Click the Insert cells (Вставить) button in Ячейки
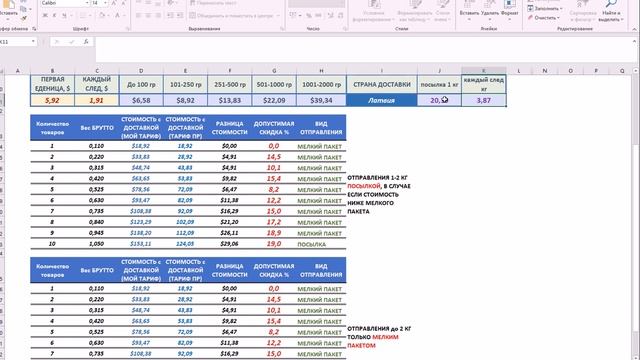 469,11
